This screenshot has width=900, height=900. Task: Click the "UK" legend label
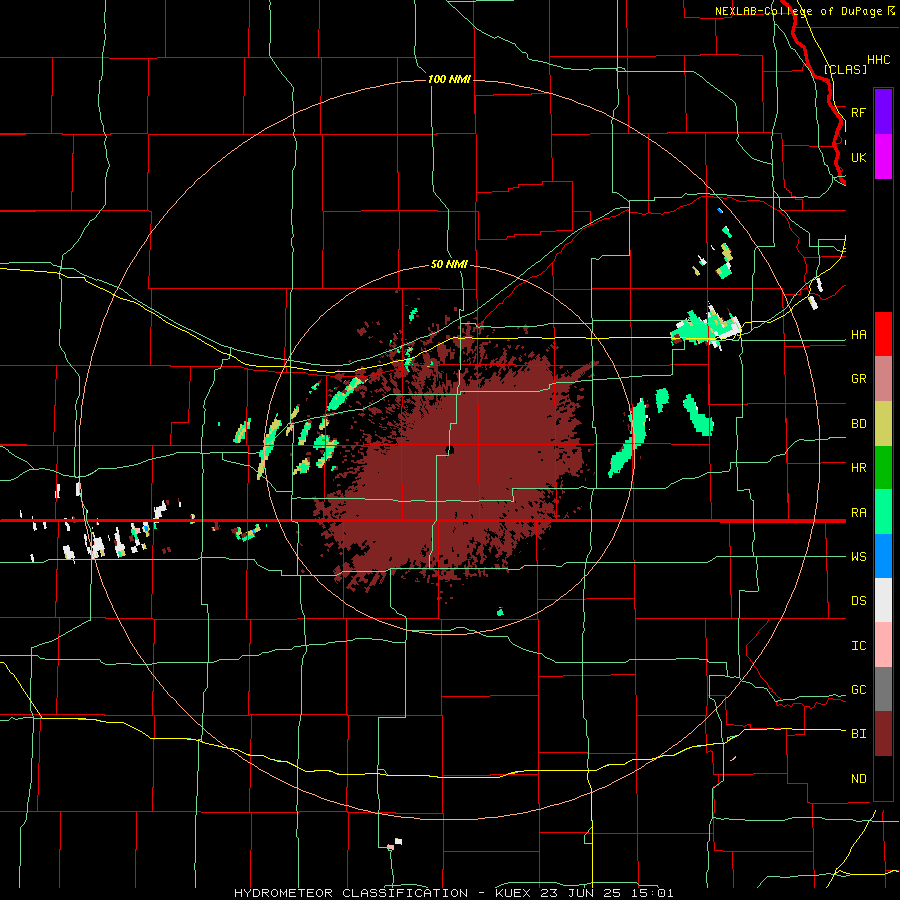coord(858,158)
